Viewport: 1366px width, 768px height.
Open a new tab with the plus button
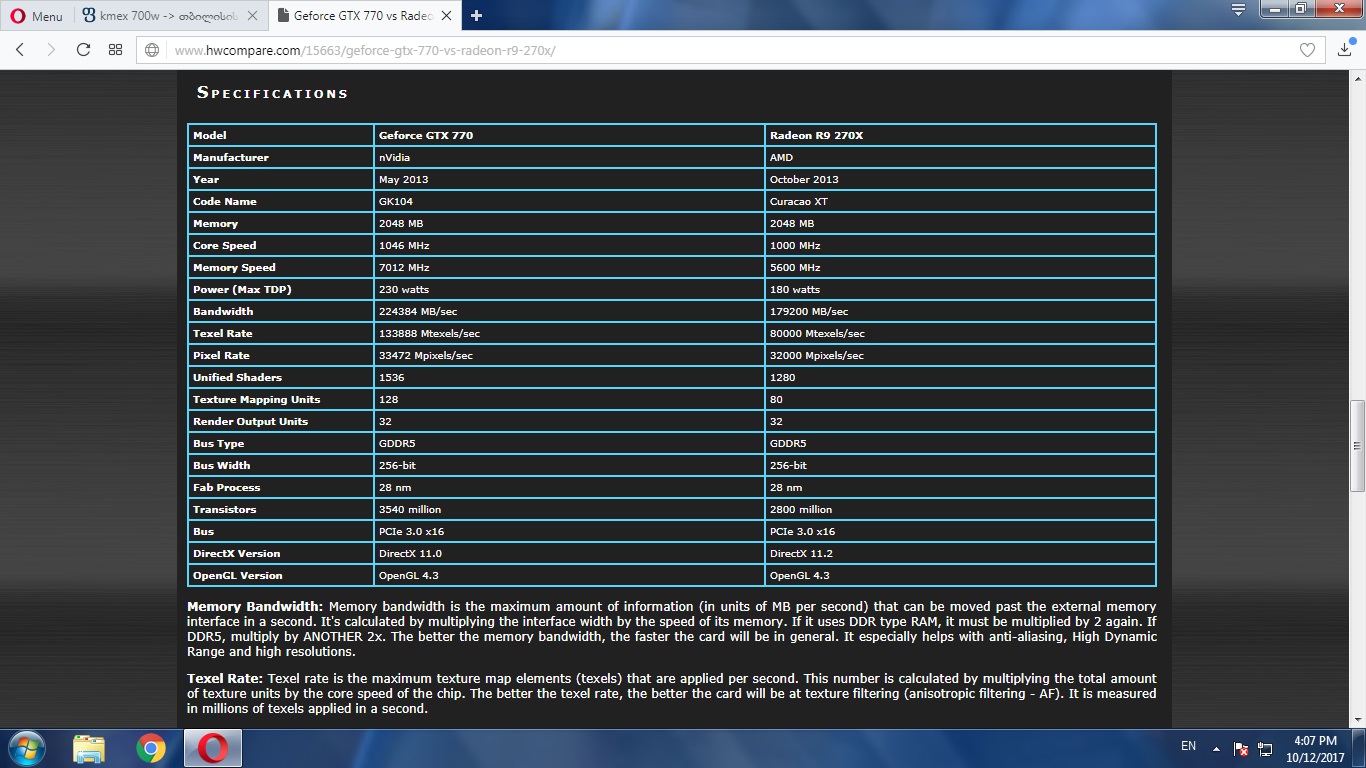476,16
